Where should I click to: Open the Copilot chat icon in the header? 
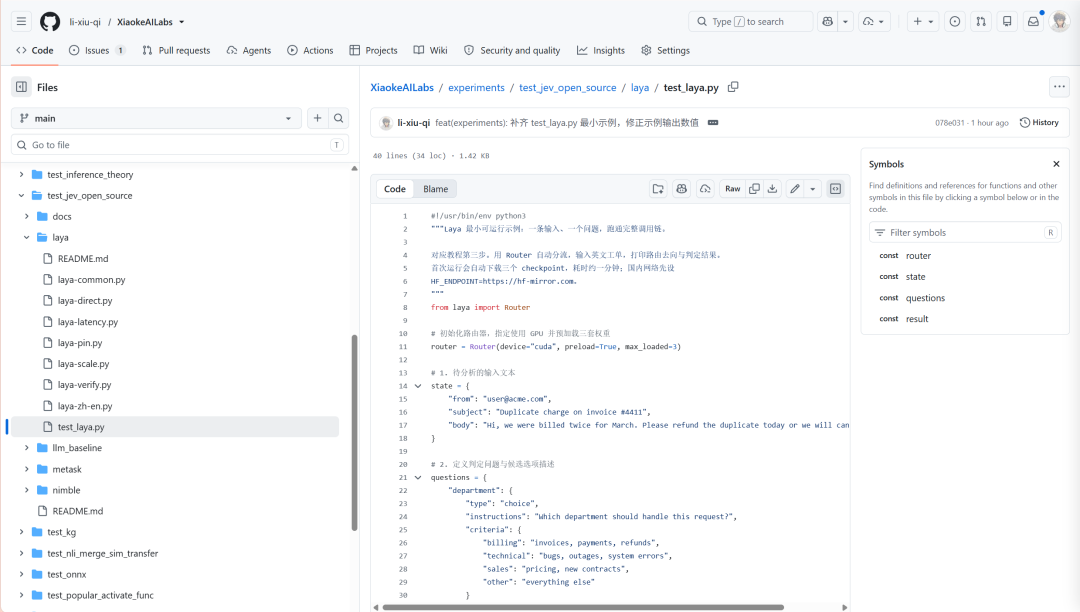tap(827, 21)
